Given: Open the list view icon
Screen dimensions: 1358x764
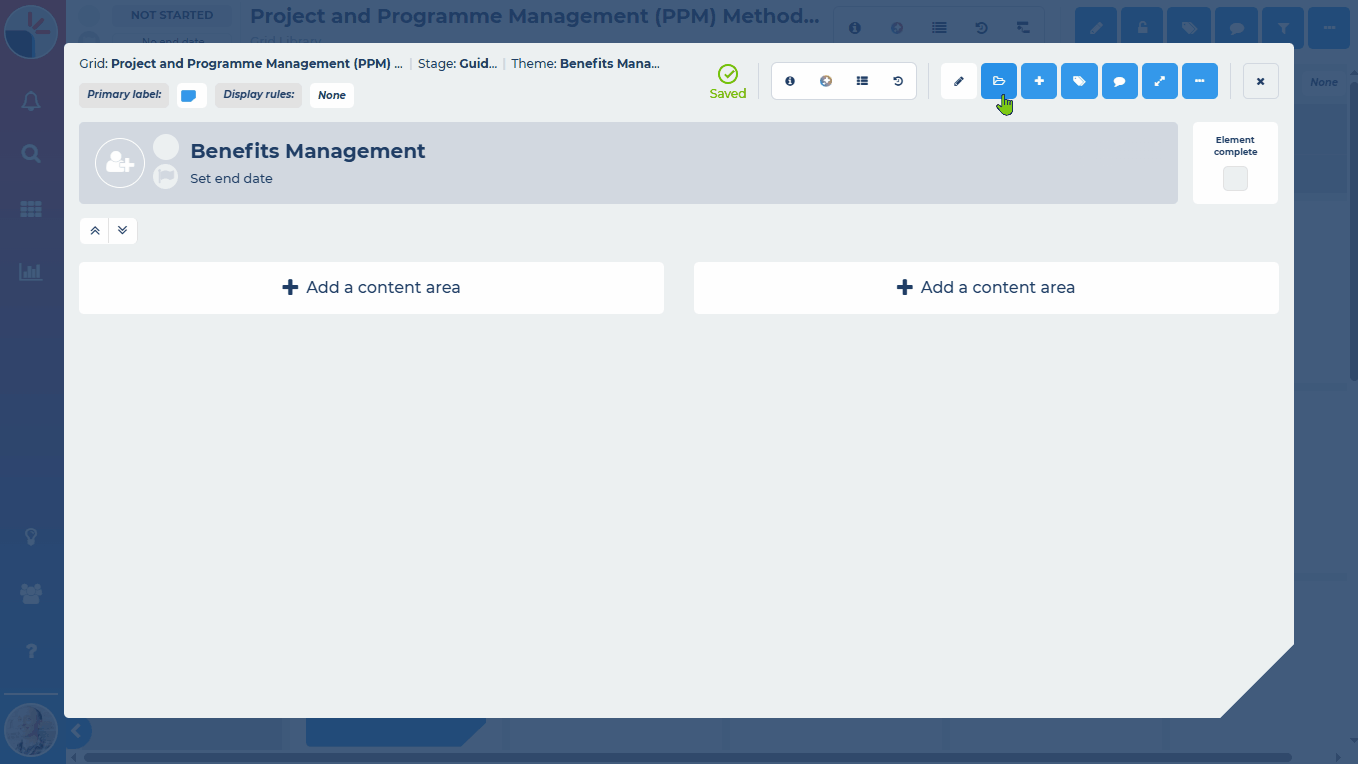Looking at the screenshot, I should [x=862, y=81].
